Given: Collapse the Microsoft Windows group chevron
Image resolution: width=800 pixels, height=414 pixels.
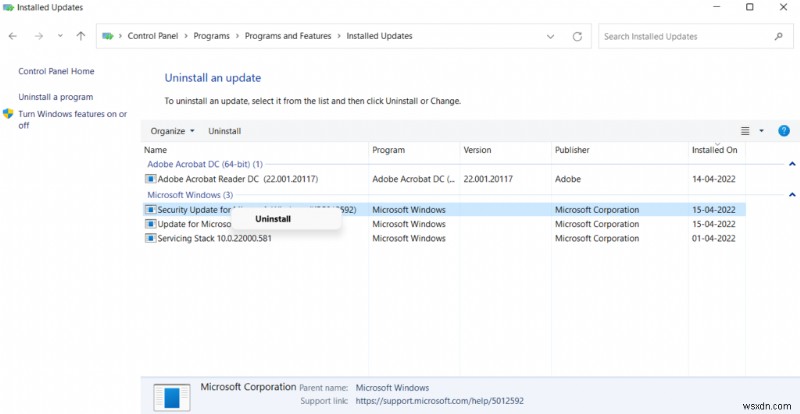Looking at the screenshot, I should tap(792, 195).
